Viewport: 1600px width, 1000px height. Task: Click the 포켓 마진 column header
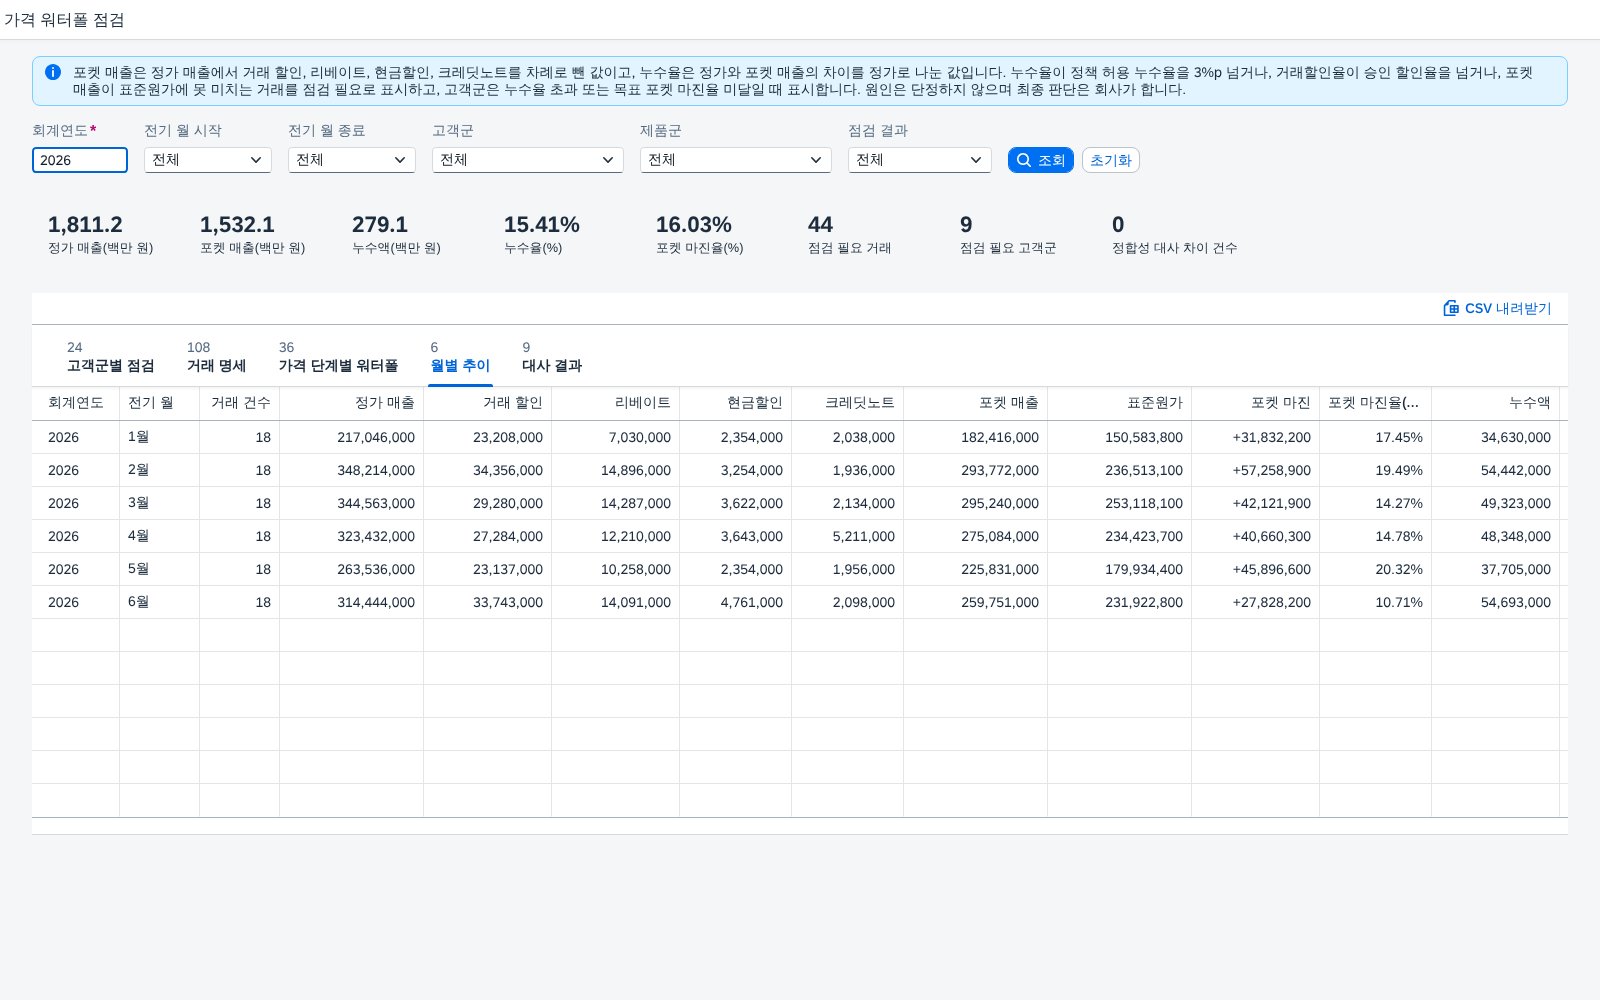click(x=1256, y=403)
